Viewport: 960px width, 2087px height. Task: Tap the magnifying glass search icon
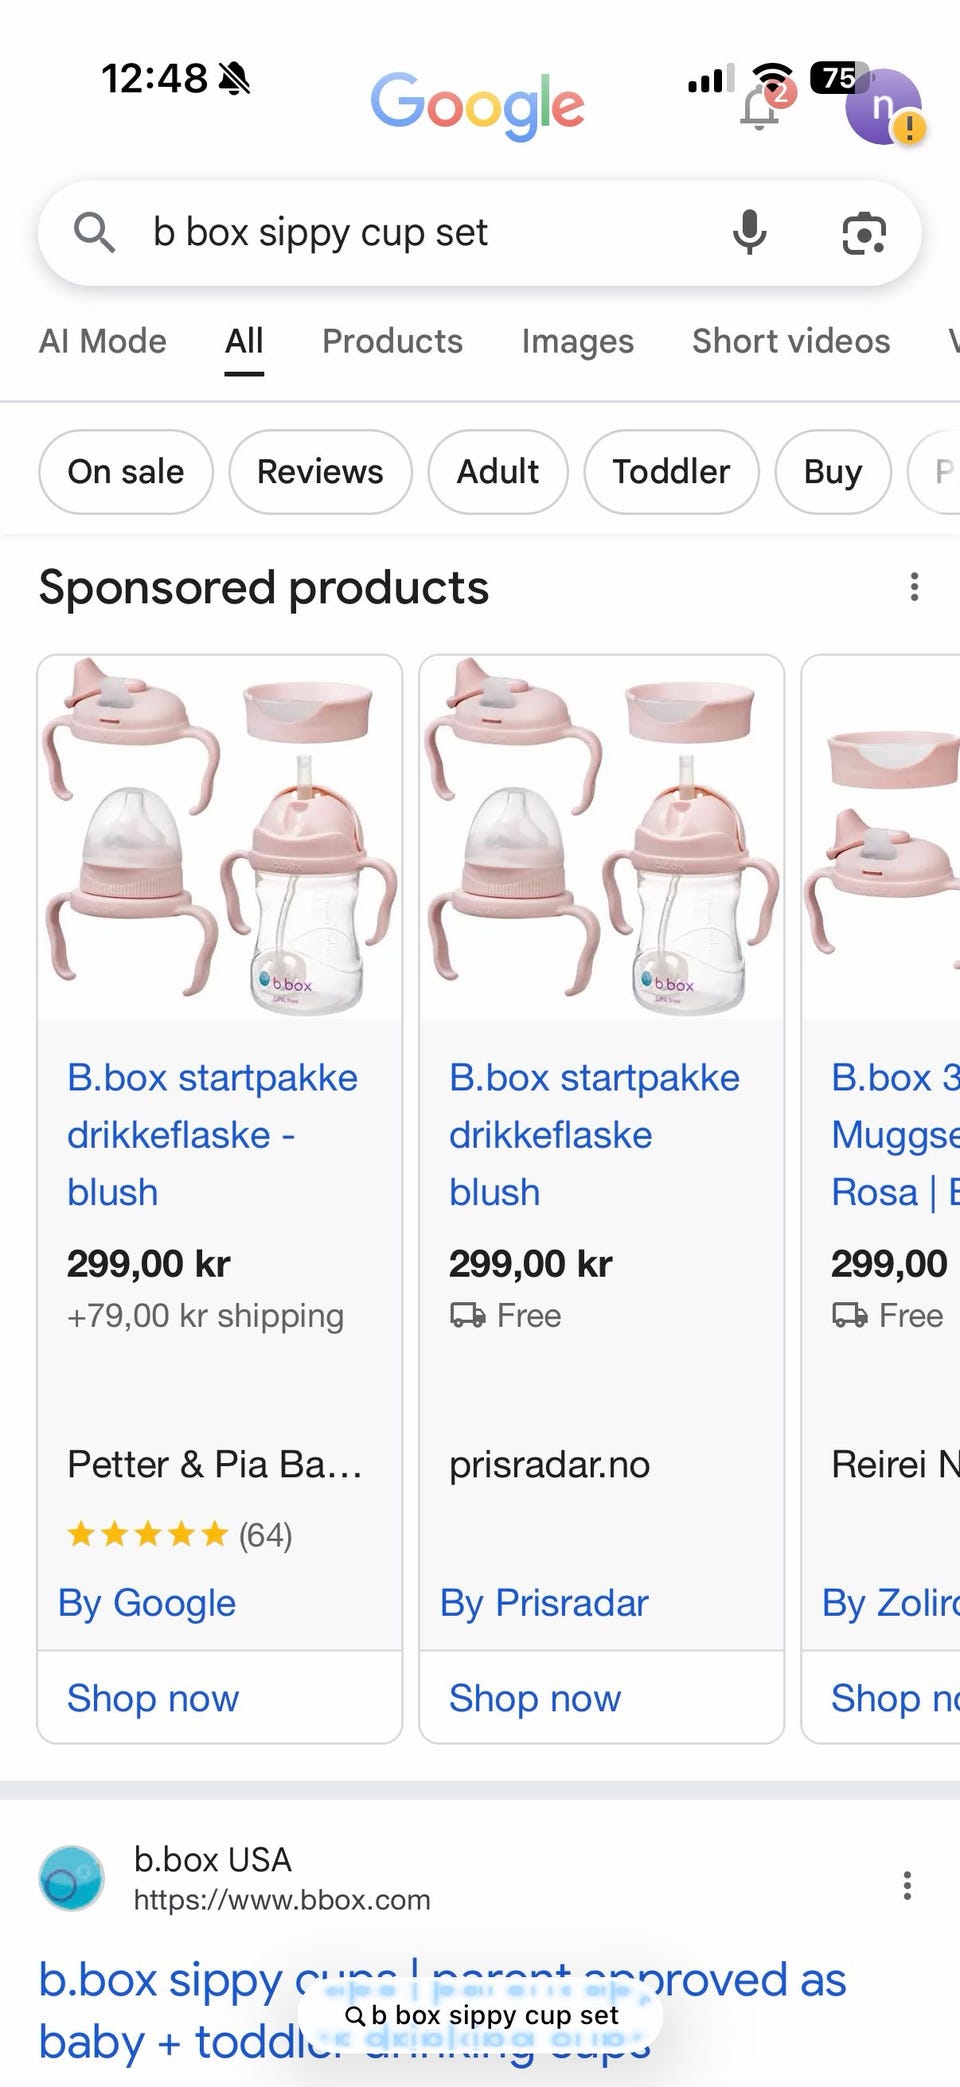click(x=95, y=233)
